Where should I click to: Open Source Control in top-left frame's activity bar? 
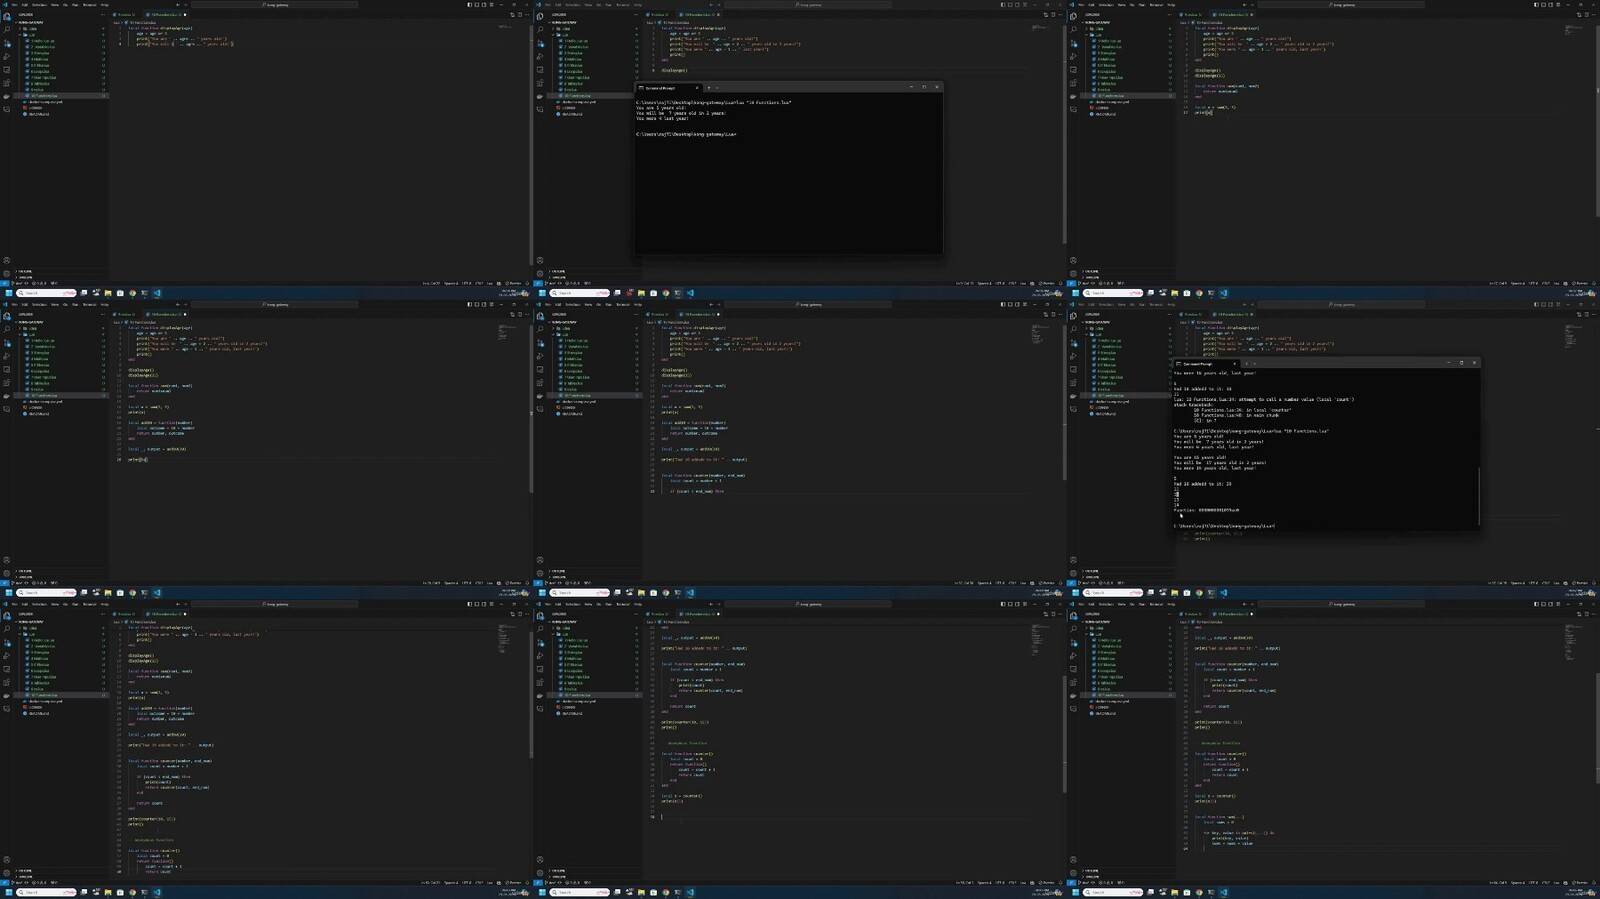(7, 43)
